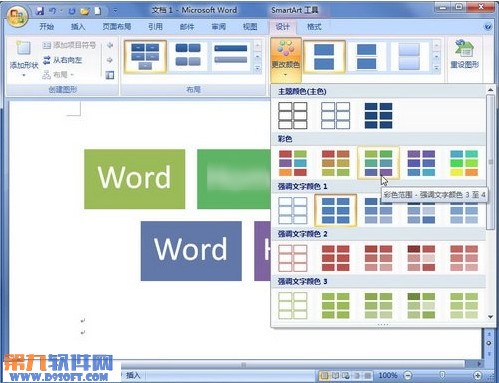The height and width of the screenshot is (383, 499).
Task: Pick last green transparent 强调文字颜色 3 swatch
Action: pos(464,306)
